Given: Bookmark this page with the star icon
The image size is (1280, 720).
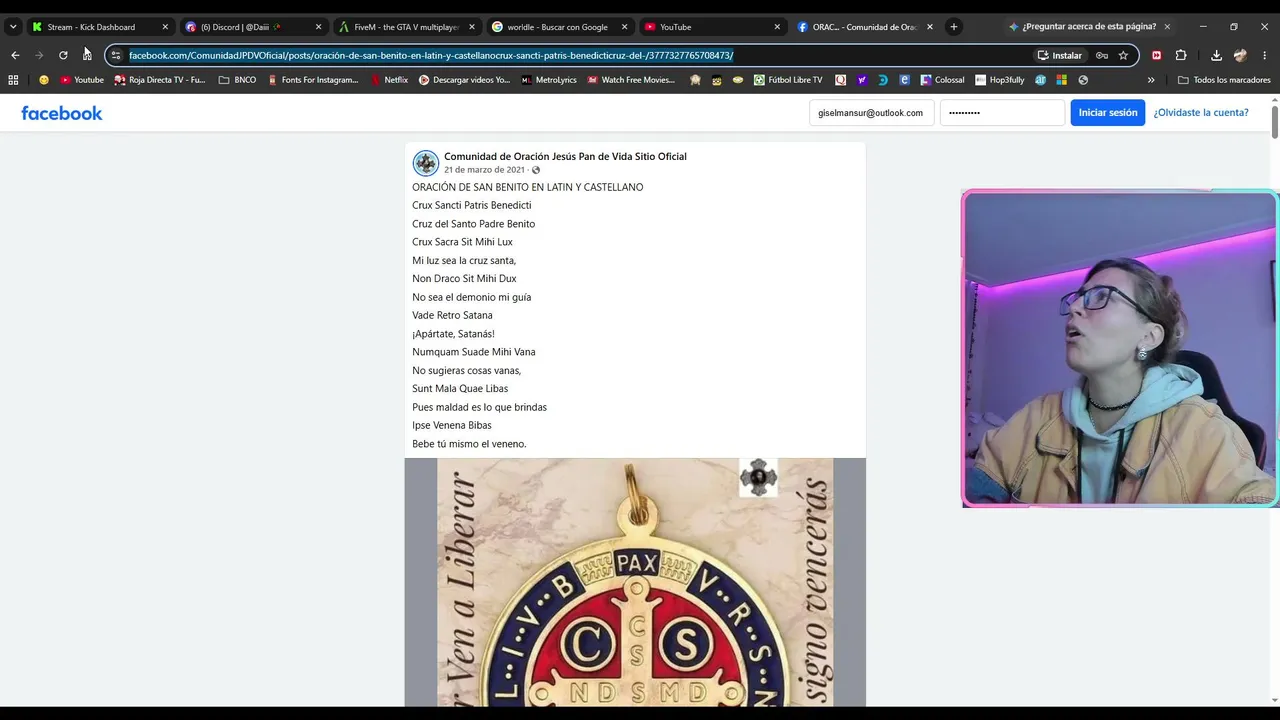Looking at the screenshot, I should pyautogui.click(x=1123, y=55).
